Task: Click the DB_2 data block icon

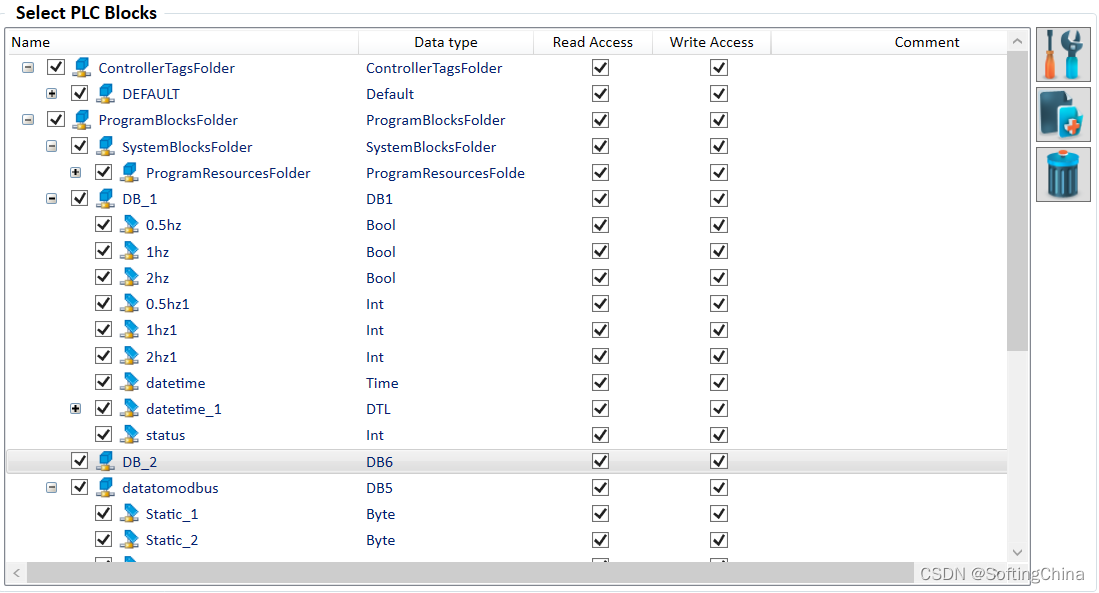Action: (x=106, y=461)
